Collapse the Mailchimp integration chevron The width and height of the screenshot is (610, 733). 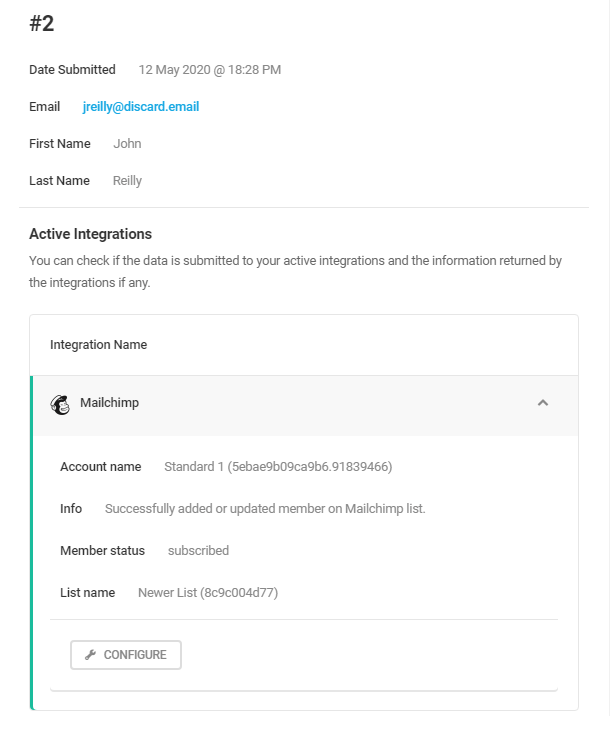542,402
